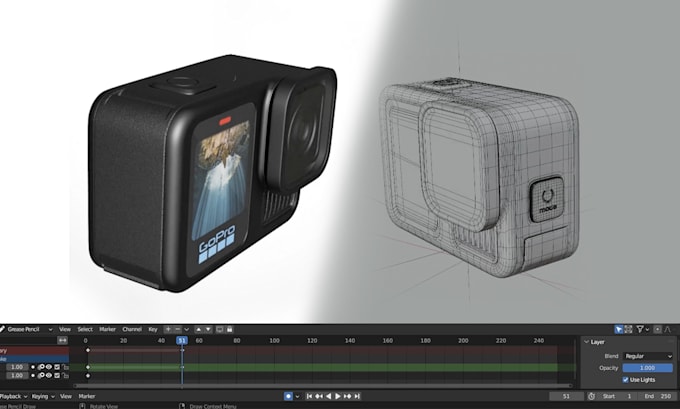
Task: Click the current frame field showing 51
Action: (x=566, y=396)
